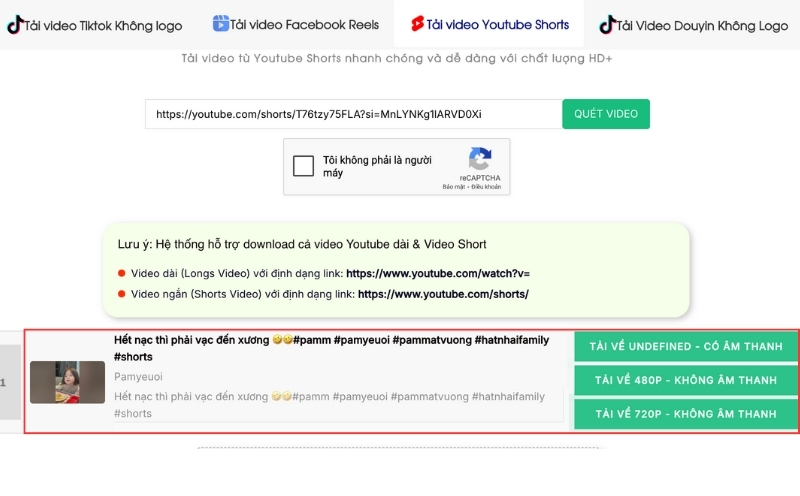Viewport: 800px width, 496px height.
Task: Open the Tải video Tiktok Không logo tab
Action: 94,25
